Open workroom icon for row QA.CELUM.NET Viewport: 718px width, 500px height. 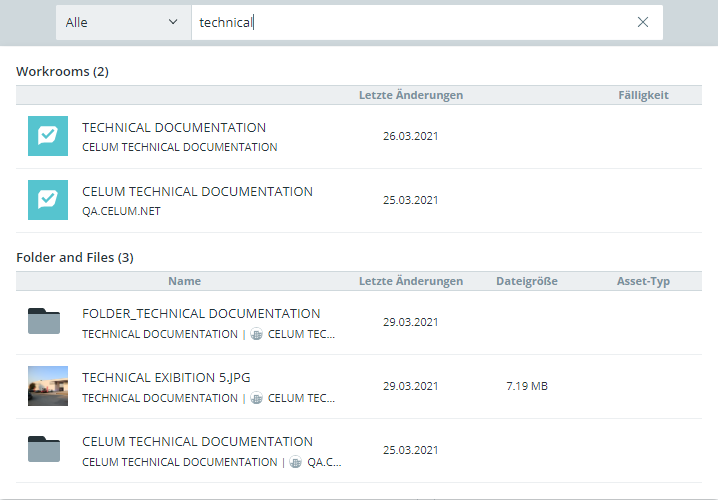pyautogui.click(x=48, y=200)
